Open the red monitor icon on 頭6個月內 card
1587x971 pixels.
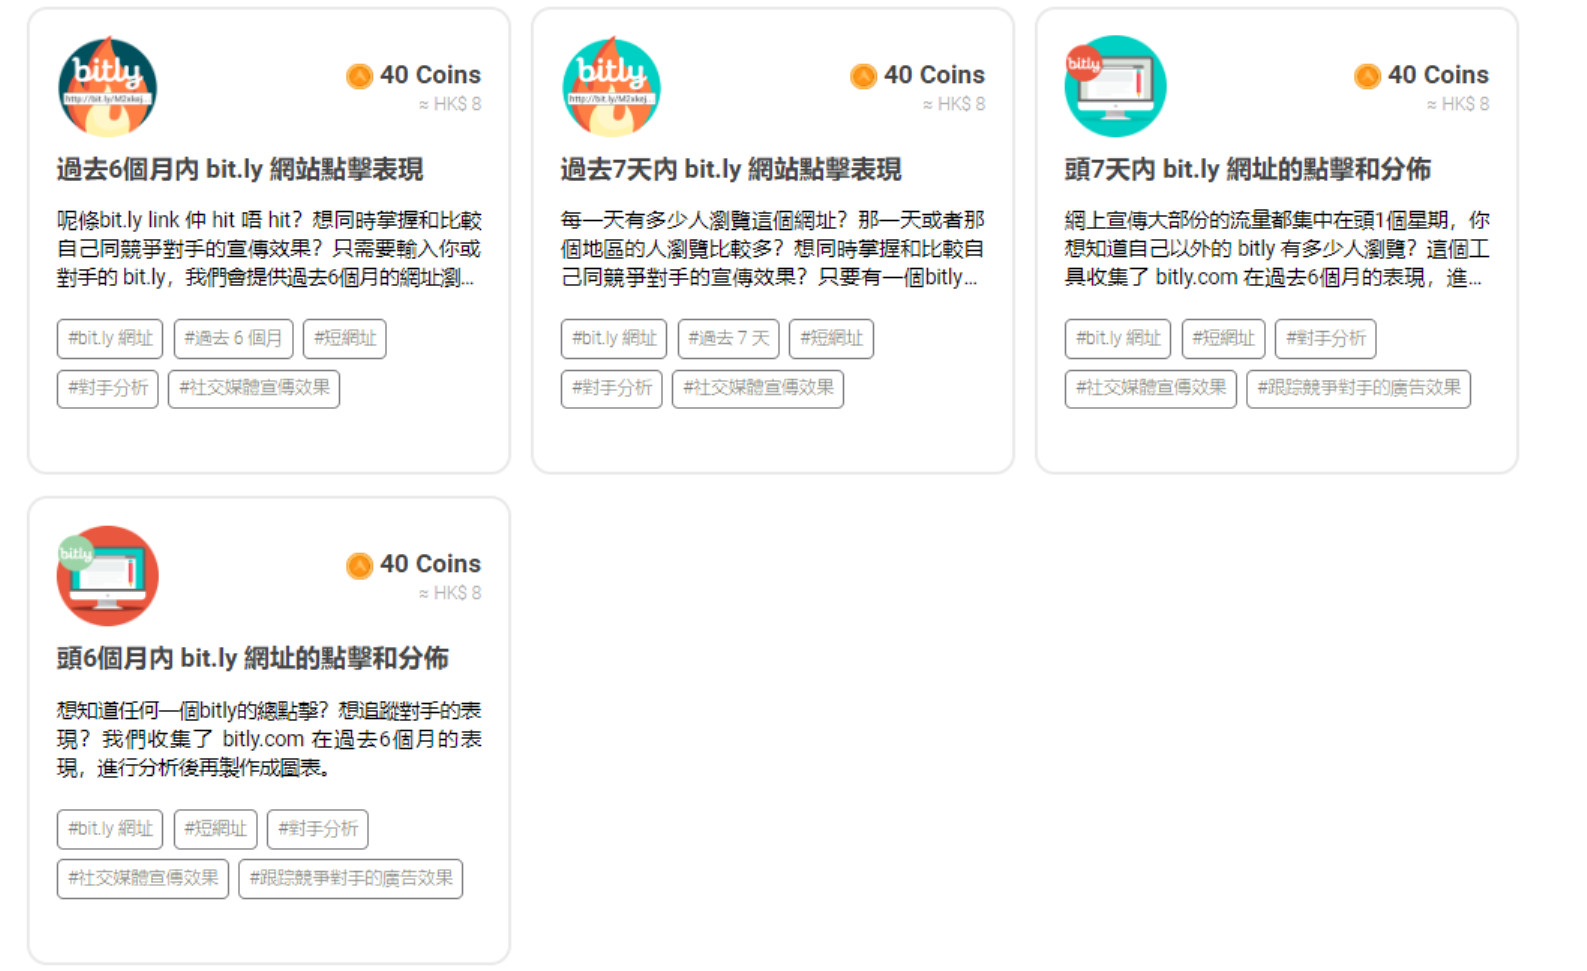108,576
